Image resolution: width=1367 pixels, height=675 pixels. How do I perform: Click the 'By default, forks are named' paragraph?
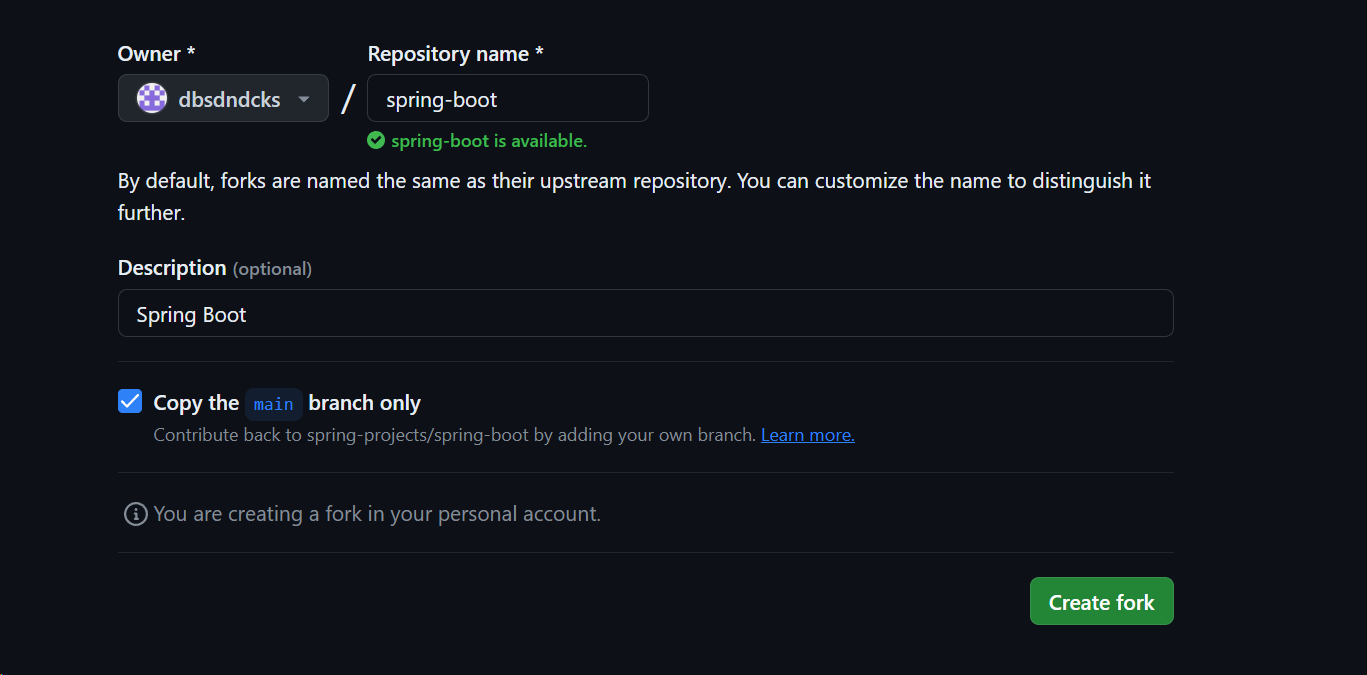[x=634, y=197]
